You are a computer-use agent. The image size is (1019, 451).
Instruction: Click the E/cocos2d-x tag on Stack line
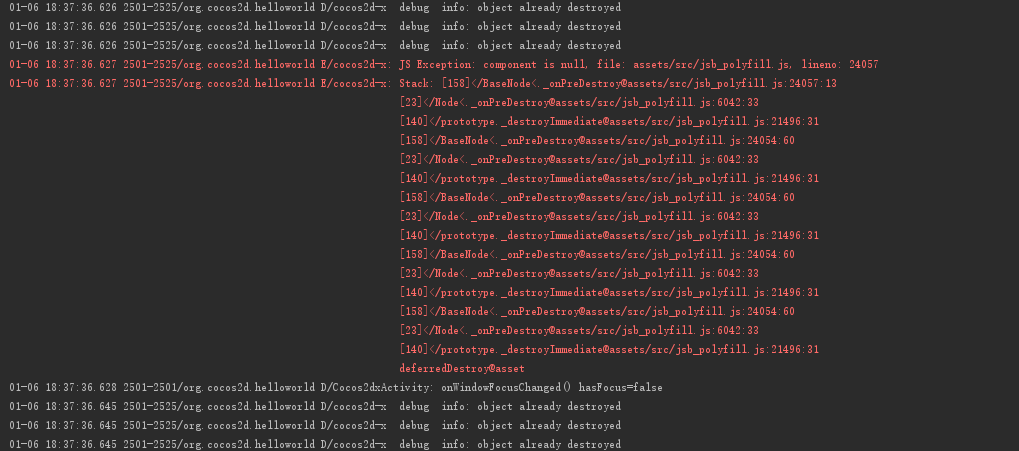point(354,83)
